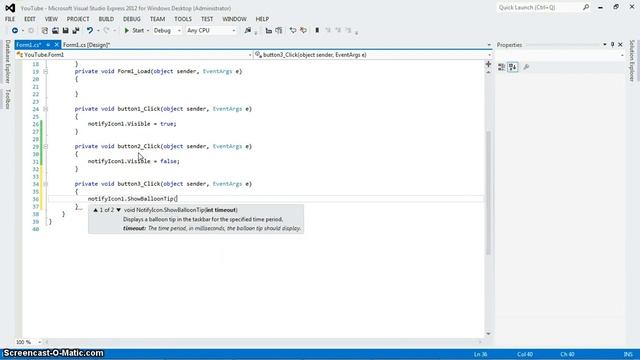Click the Property Pages wrench icon
Image resolution: width=640 pixels, height=360 pixels.
[x=526, y=67]
